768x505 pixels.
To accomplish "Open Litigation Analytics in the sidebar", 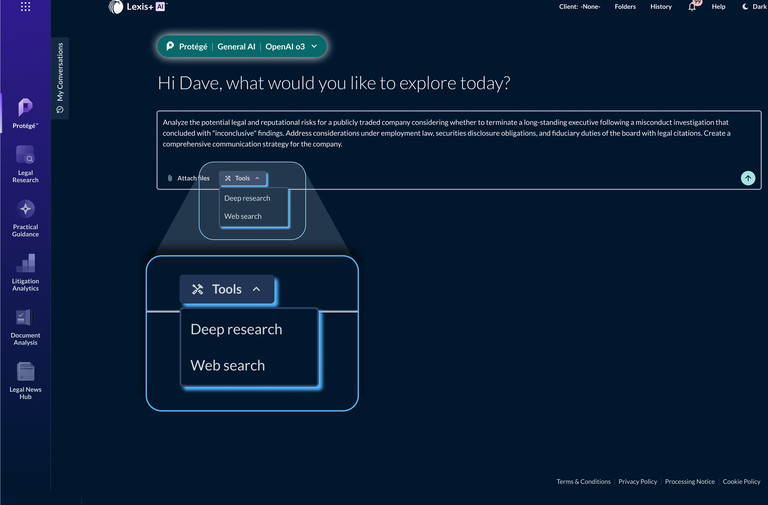I will 25,273.
